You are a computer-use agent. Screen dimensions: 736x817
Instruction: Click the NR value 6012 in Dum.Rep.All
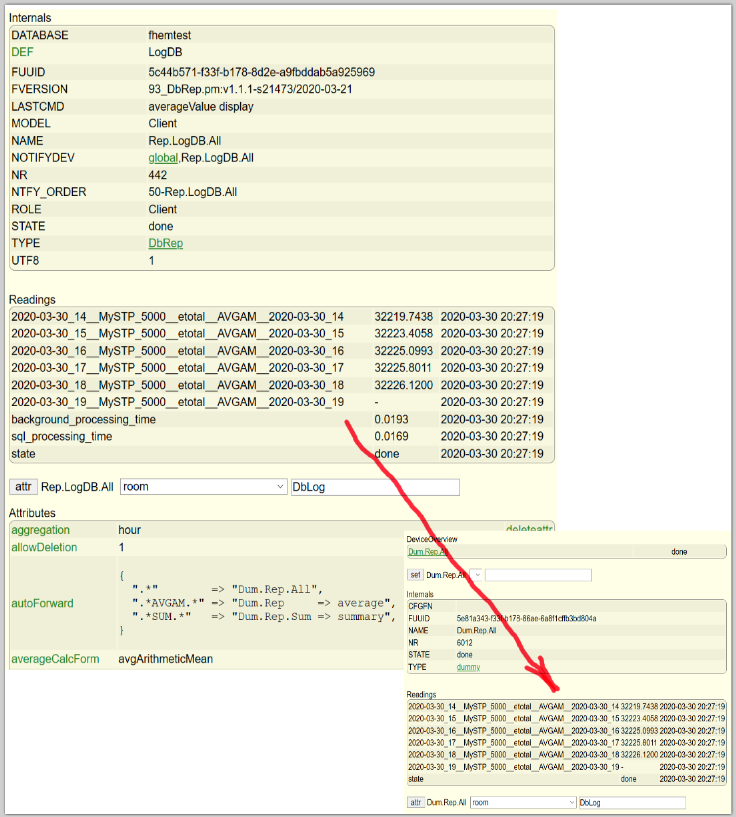465,642
